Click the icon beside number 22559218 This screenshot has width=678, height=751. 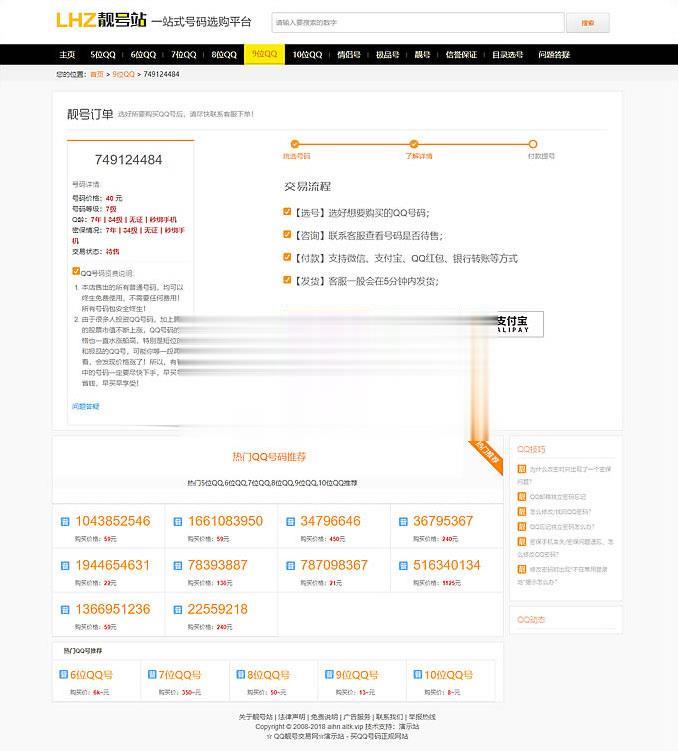178,610
